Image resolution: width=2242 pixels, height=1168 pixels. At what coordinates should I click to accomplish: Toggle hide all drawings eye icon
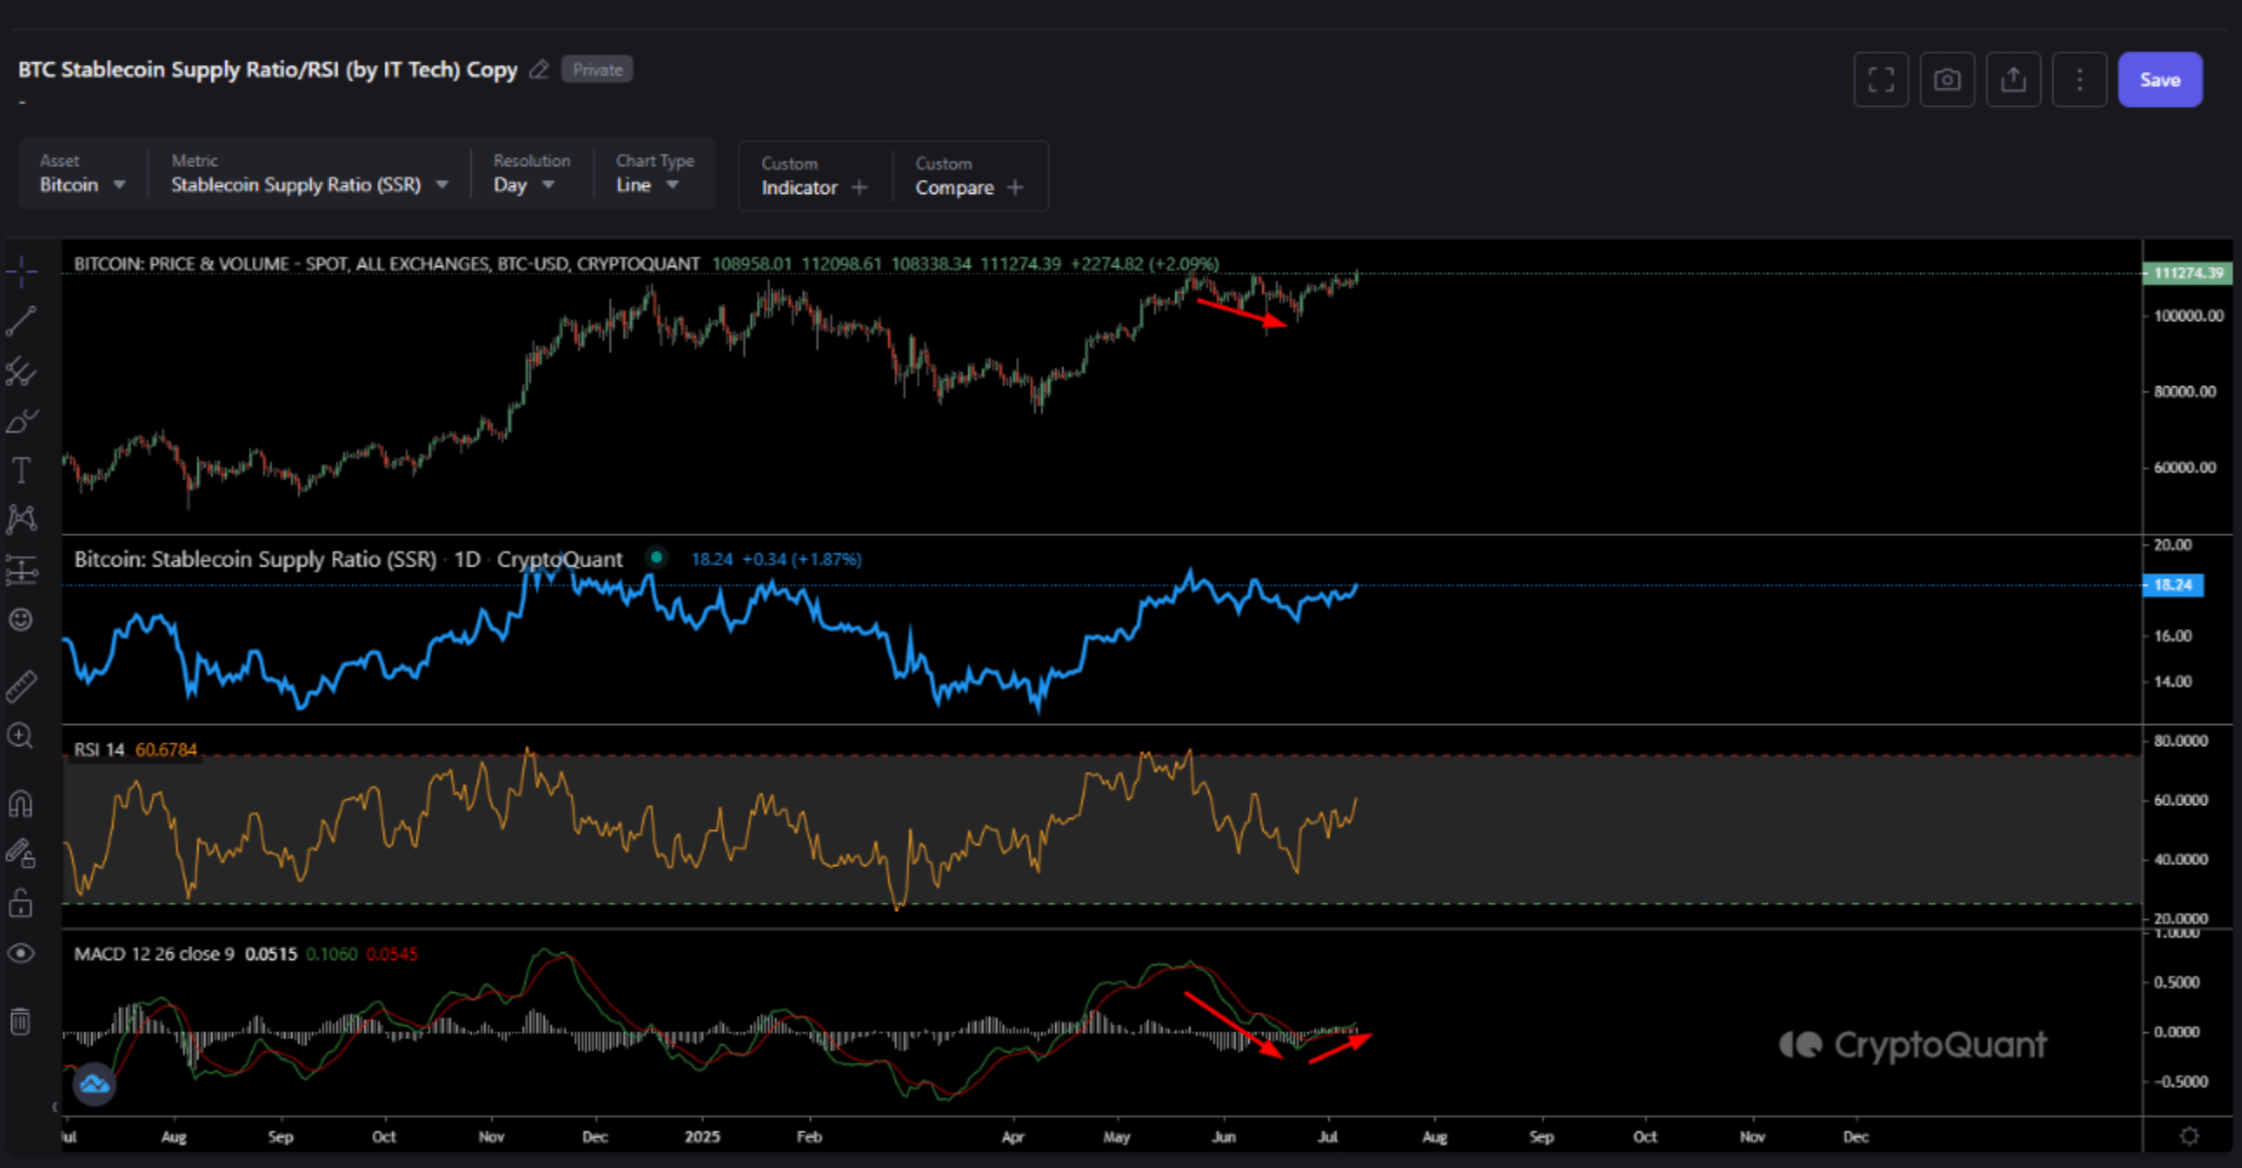tap(21, 953)
